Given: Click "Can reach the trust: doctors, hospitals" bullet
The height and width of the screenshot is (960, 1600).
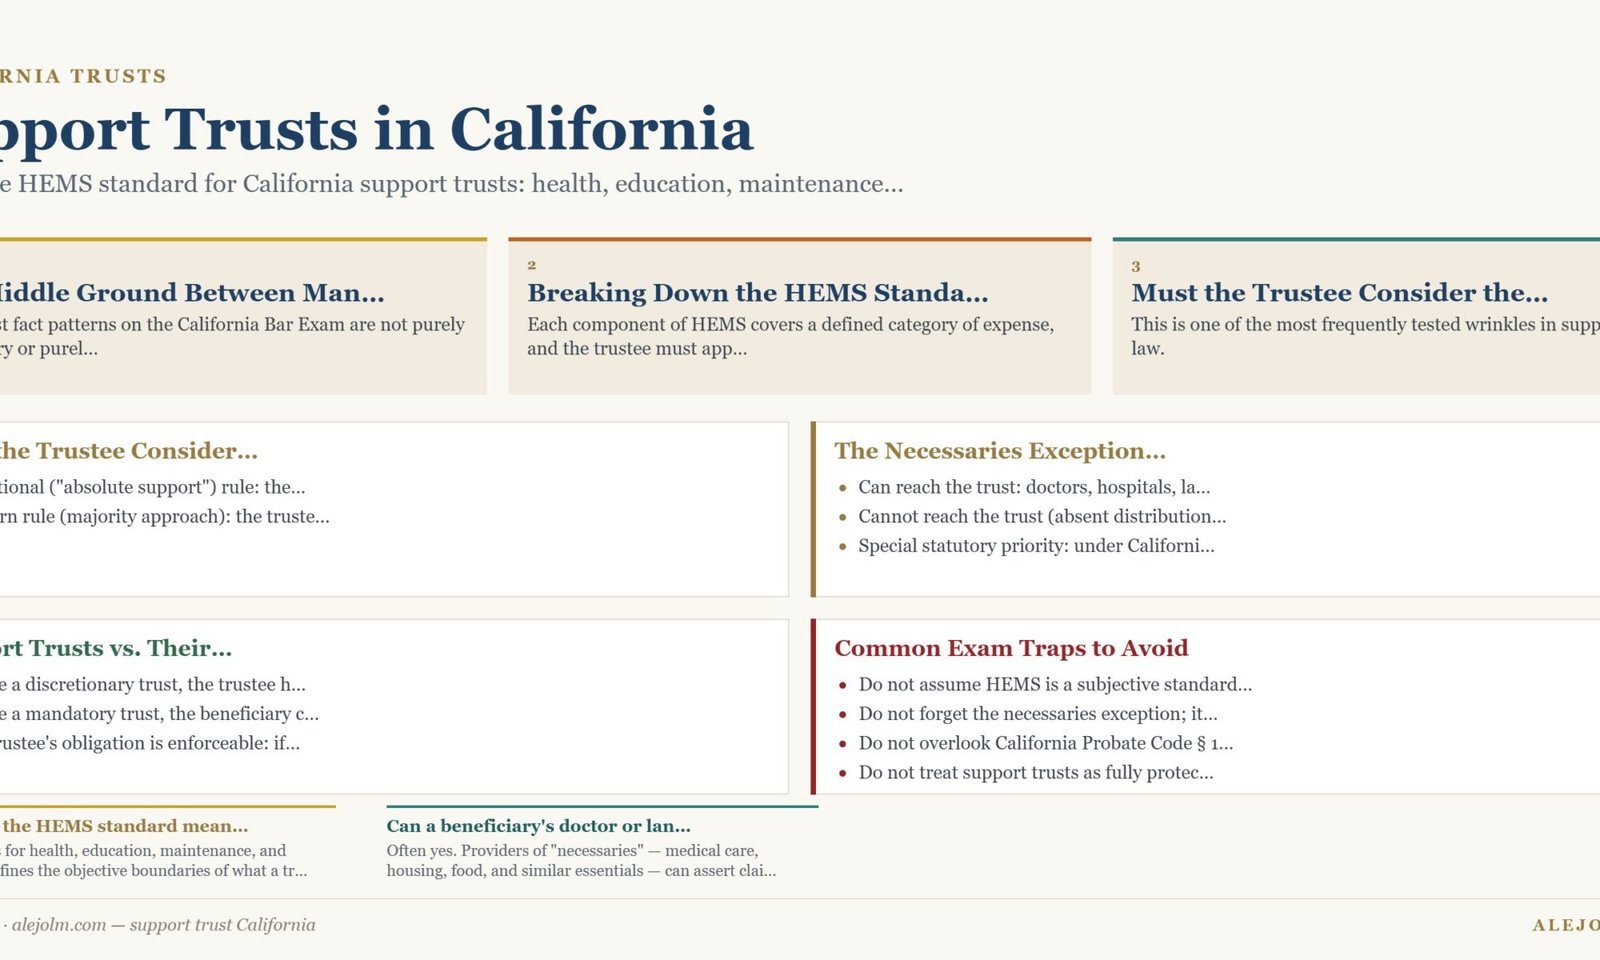Looking at the screenshot, I should (x=1034, y=487).
